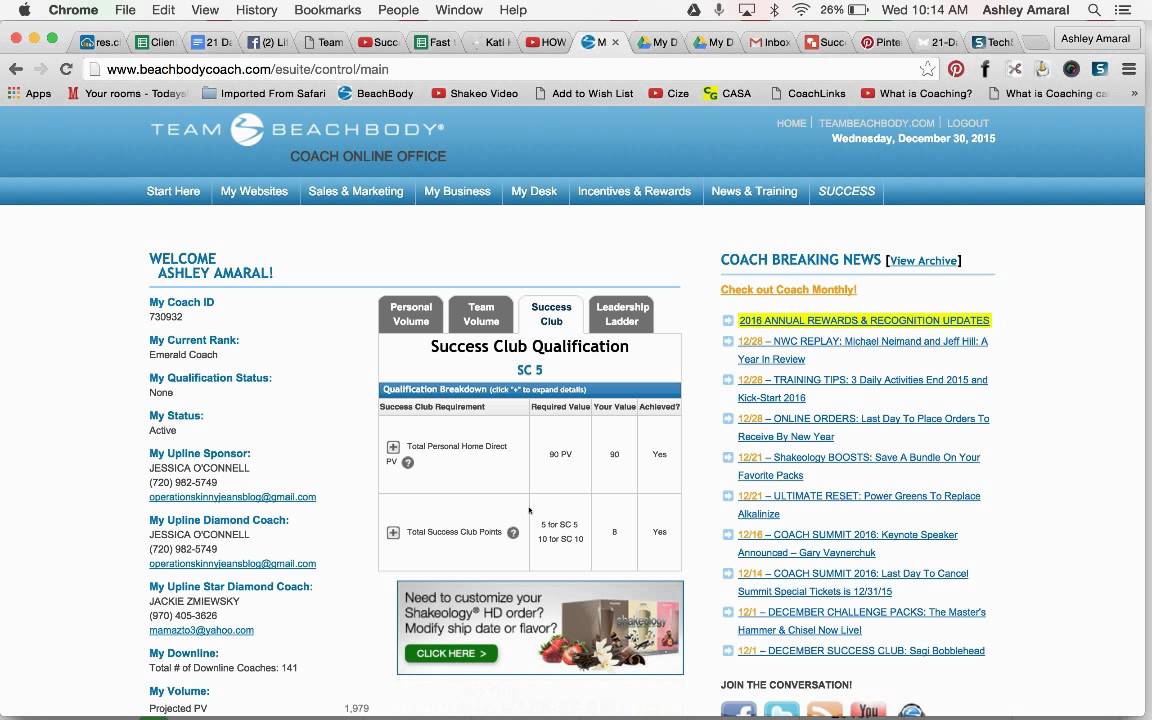Open the Shakeo Video bookmark
Viewport: 1152px width, 720px height.
pyautogui.click(x=475, y=93)
